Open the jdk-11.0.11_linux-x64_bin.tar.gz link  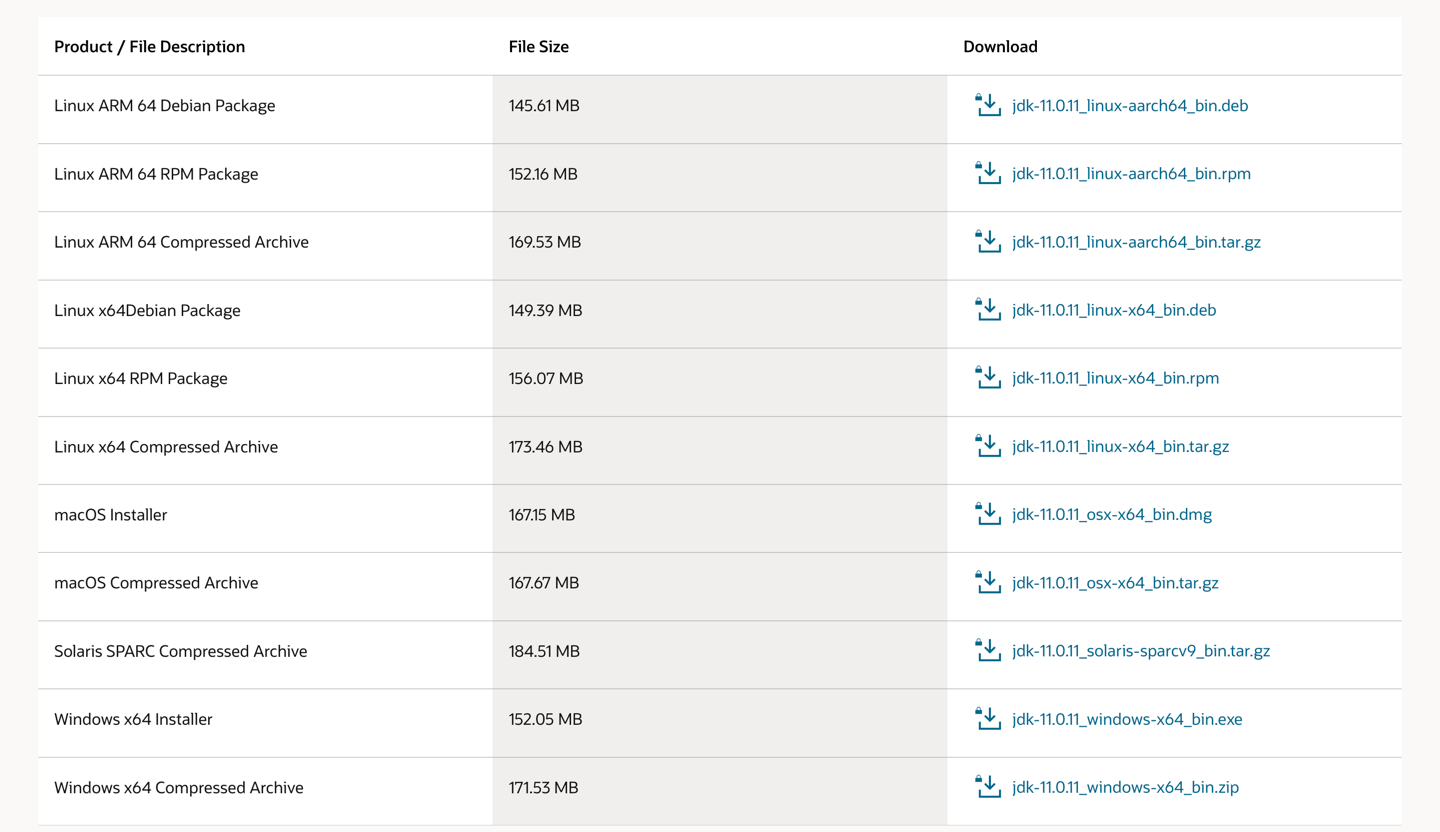coord(1120,447)
